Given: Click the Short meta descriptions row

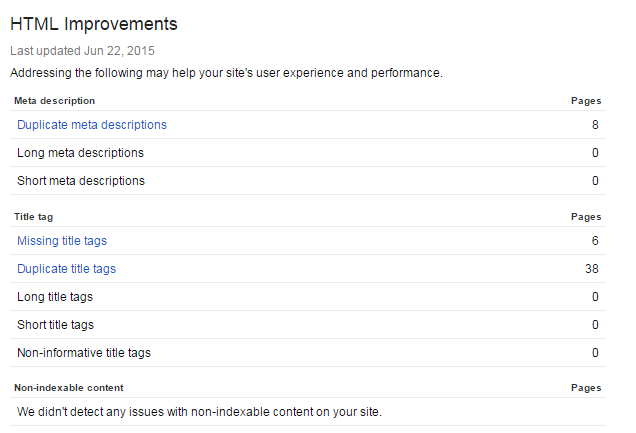Looking at the screenshot, I should coord(308,180).
